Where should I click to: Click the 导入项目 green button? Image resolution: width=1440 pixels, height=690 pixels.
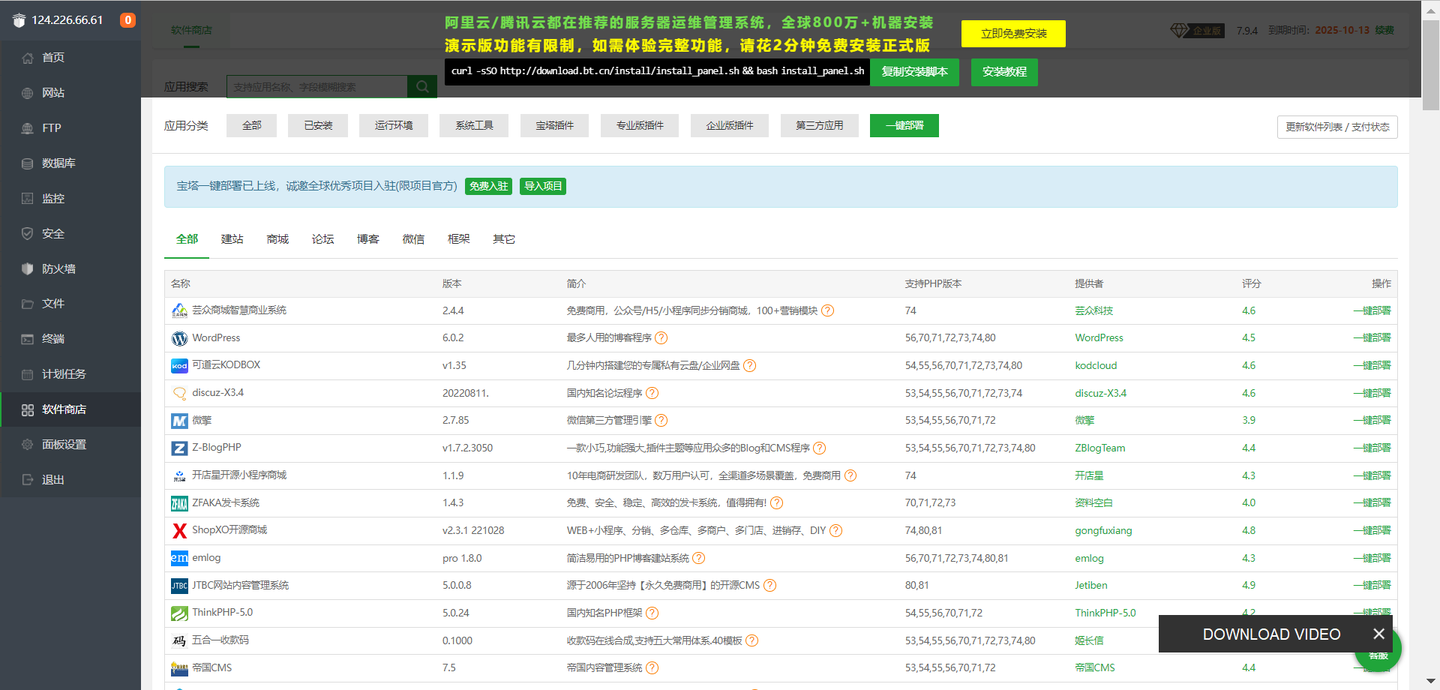[x=543, y=186]
